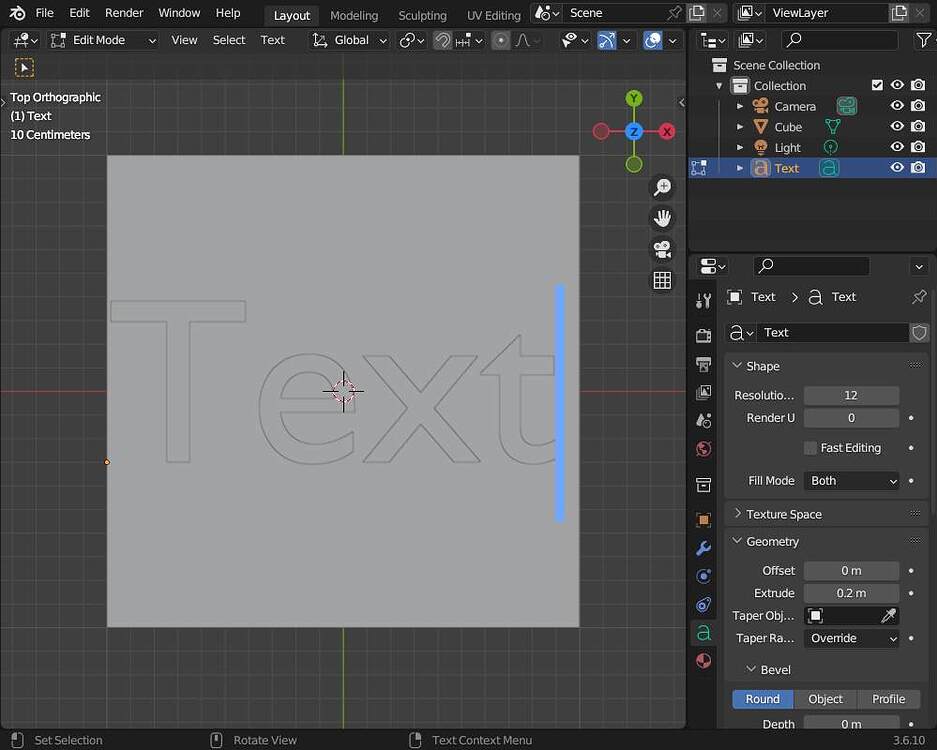Adjust the Extrude 0.2 m field
This screenshot has height=750, width=937.
[x=852, y=593]
